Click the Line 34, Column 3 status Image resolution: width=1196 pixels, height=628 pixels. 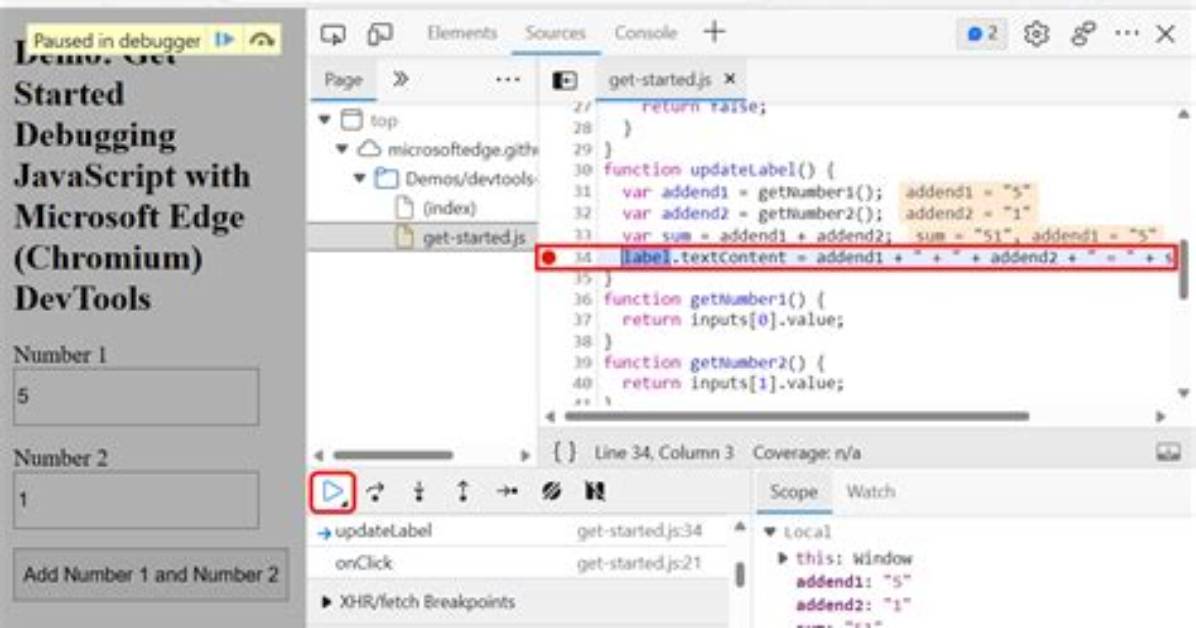pos(664,452)
